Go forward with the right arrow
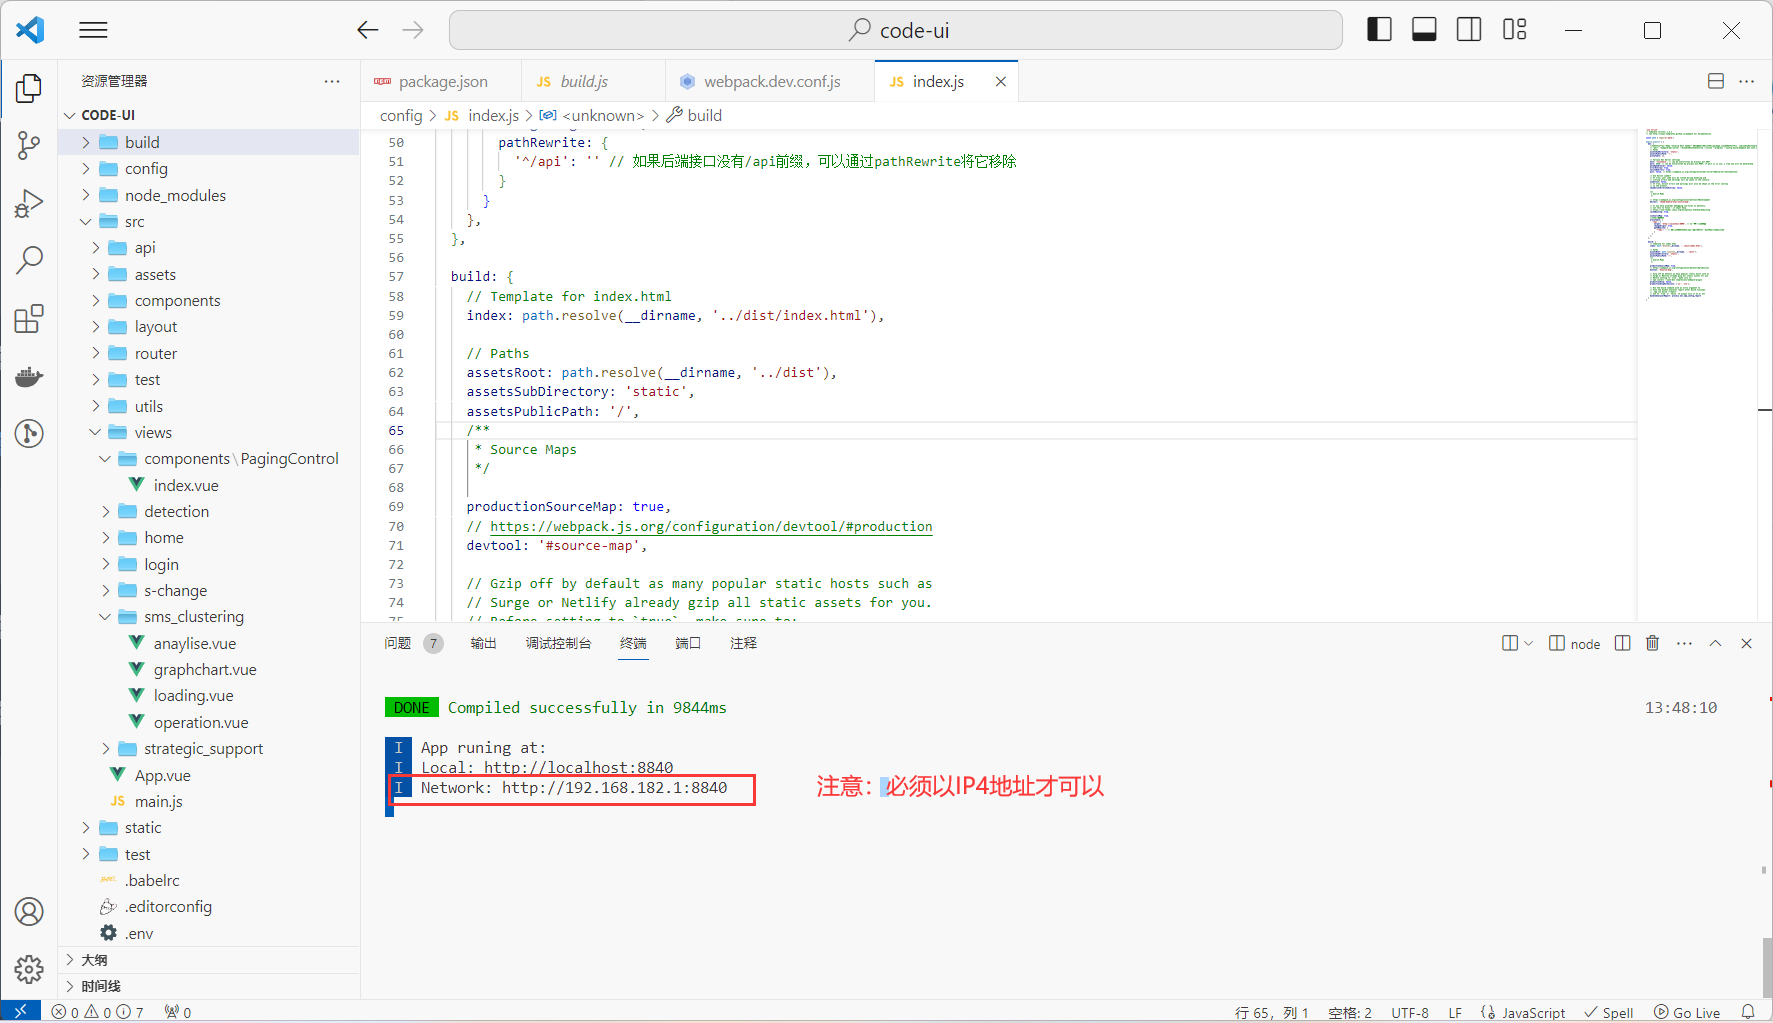The width and height of the screenshot is (1773, 1023). tap(413, 30)
